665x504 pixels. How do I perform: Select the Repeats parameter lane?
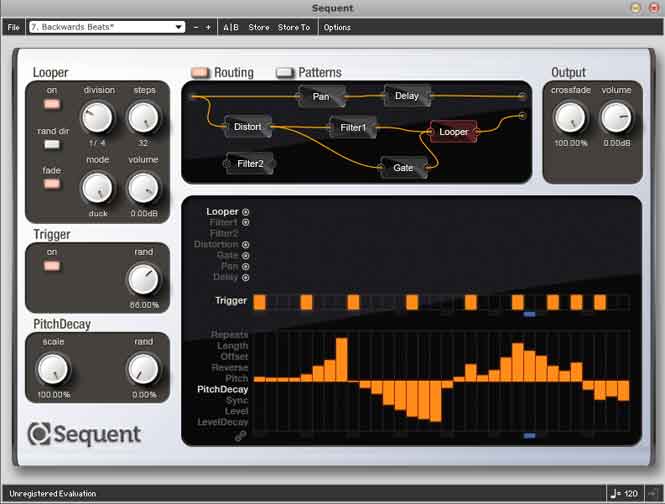229,334
